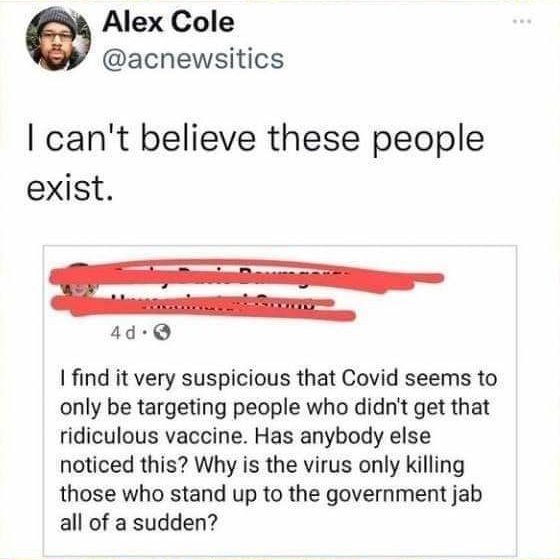Open the @acnewsitics handle link
The height and width of the screenshot is (560, 560).
tap(193, 59)
